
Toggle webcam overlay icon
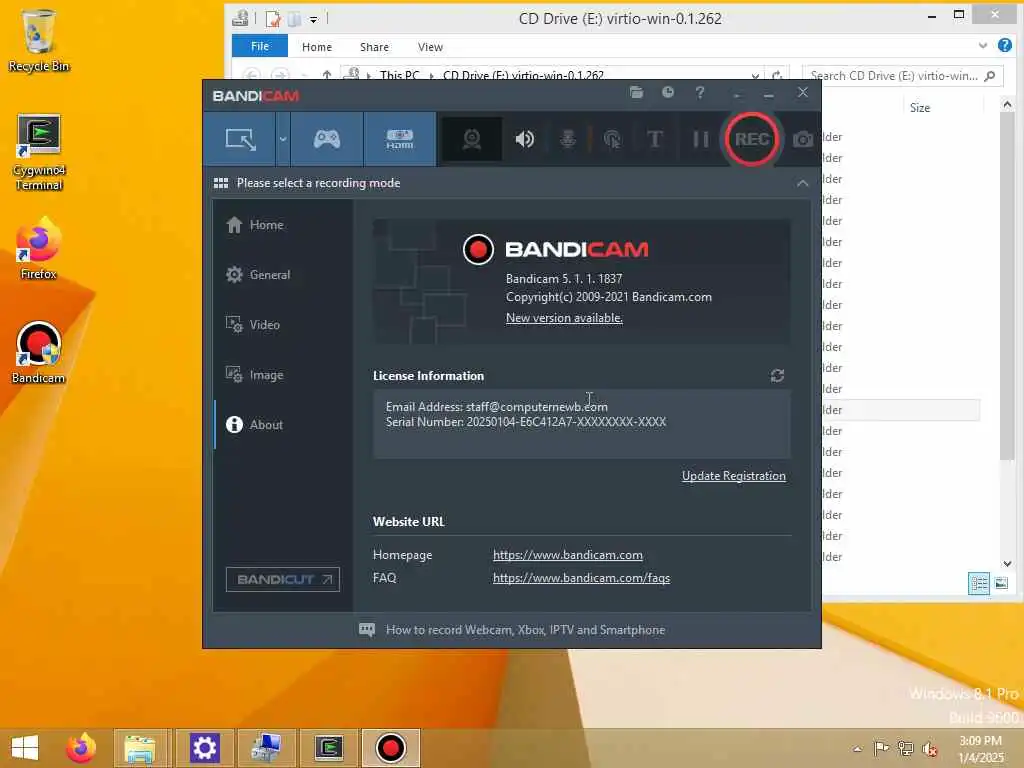pyautogui.click(x=472, y=138)
